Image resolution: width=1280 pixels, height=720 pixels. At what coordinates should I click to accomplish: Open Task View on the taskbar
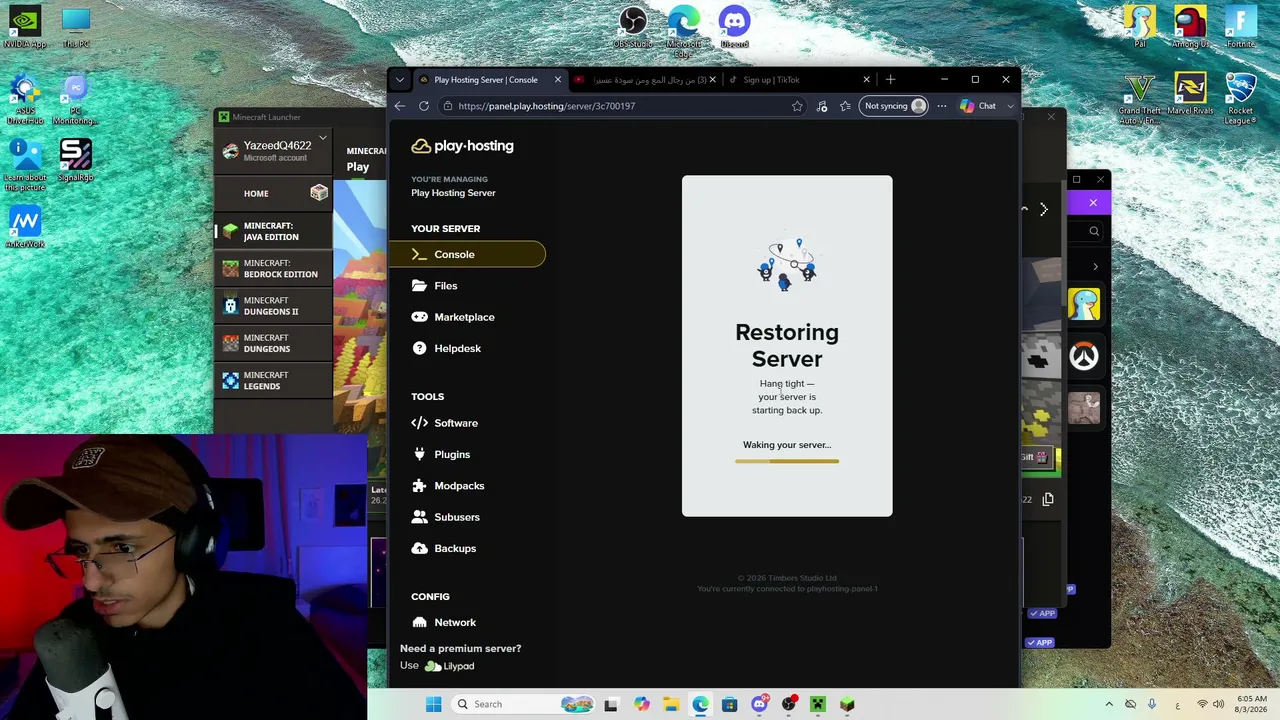coord(611,704)
